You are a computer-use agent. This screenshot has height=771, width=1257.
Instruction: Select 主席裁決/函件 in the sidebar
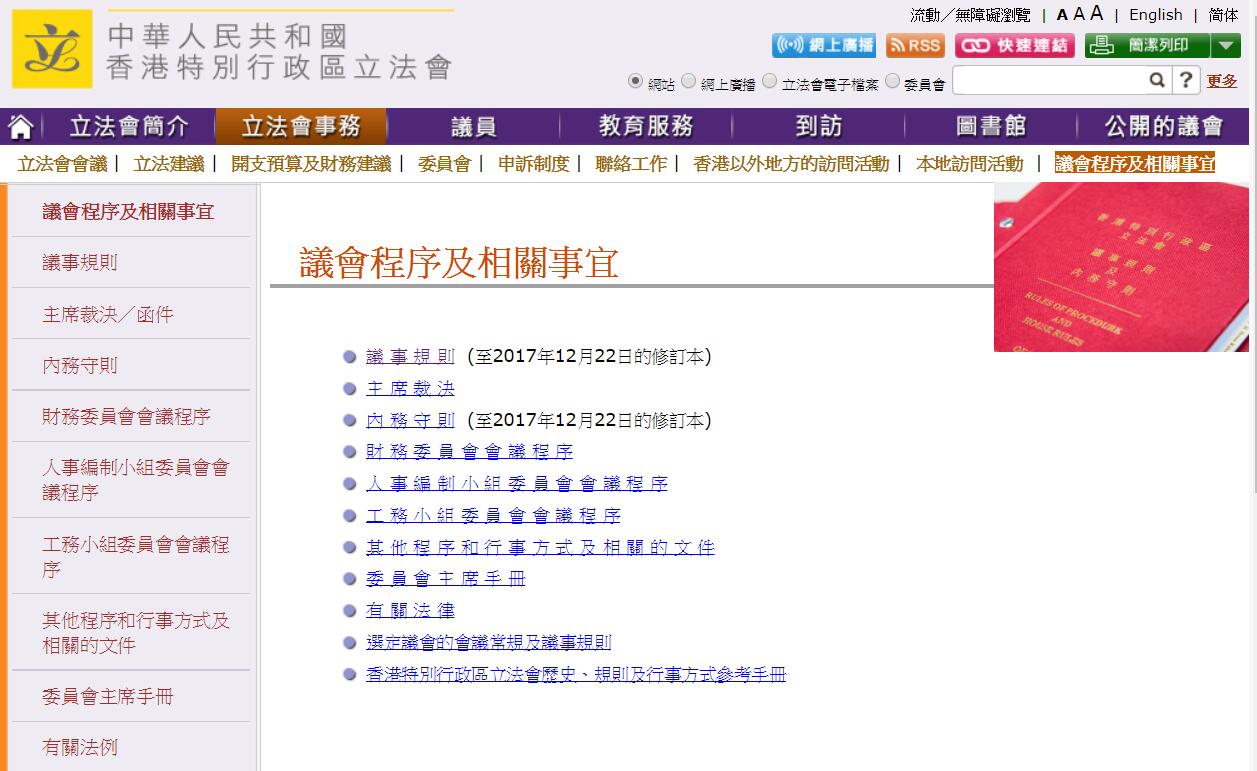[x=108, y=314]
